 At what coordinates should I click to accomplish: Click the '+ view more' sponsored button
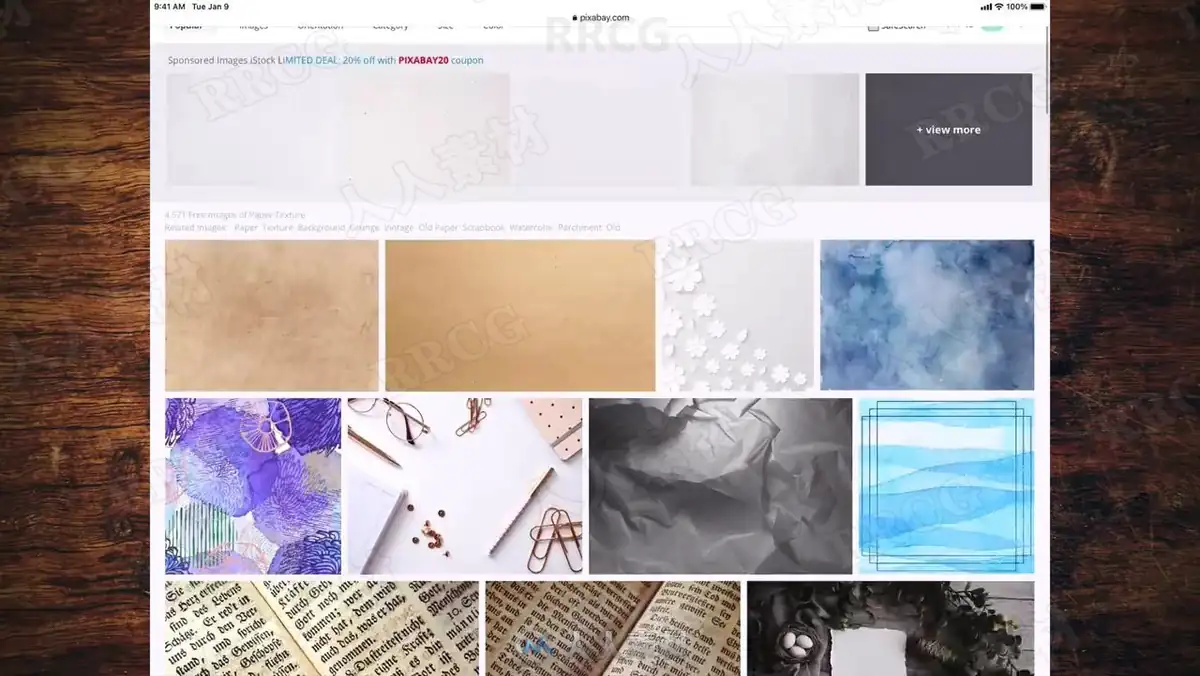click(x=948, y=129)
